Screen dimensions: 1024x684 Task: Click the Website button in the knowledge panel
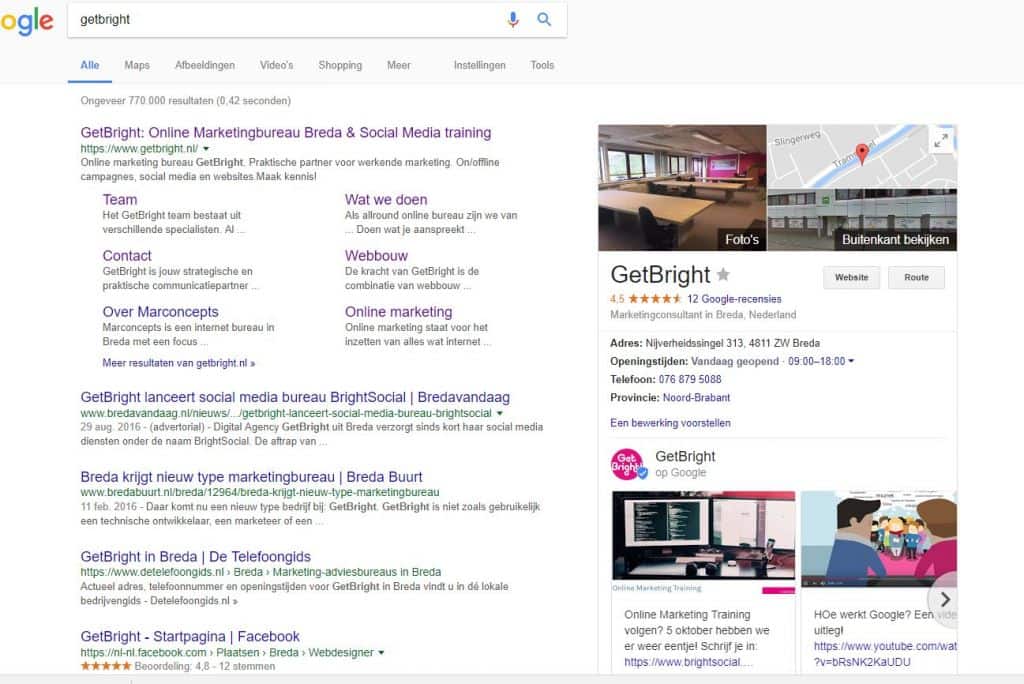(851, 277)
